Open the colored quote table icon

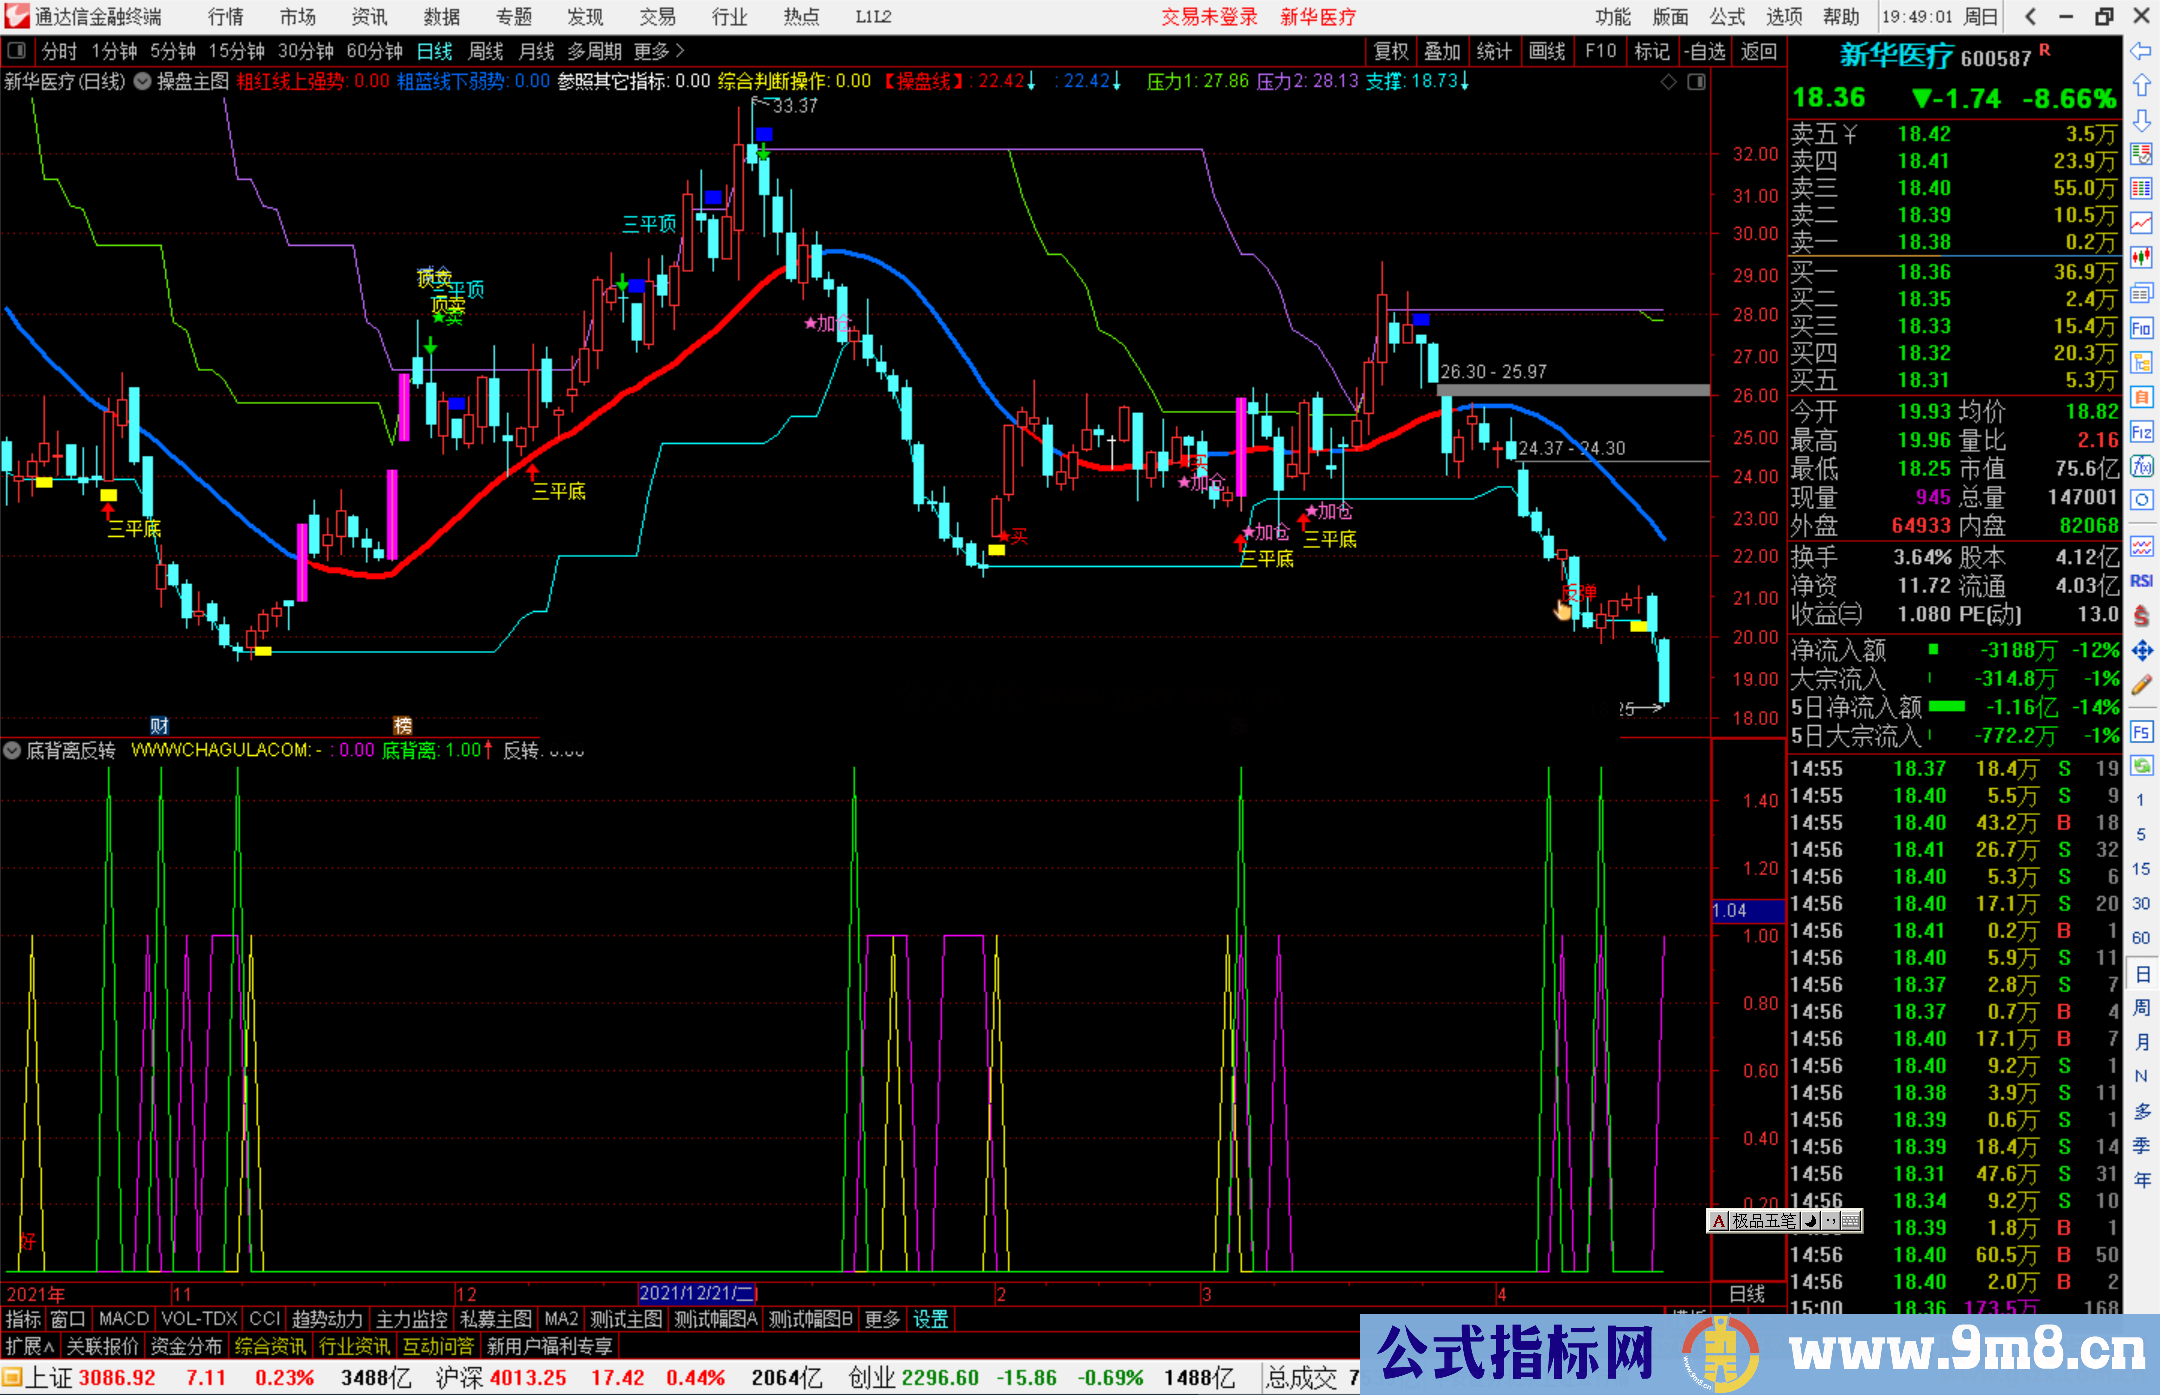point(2141,189)
